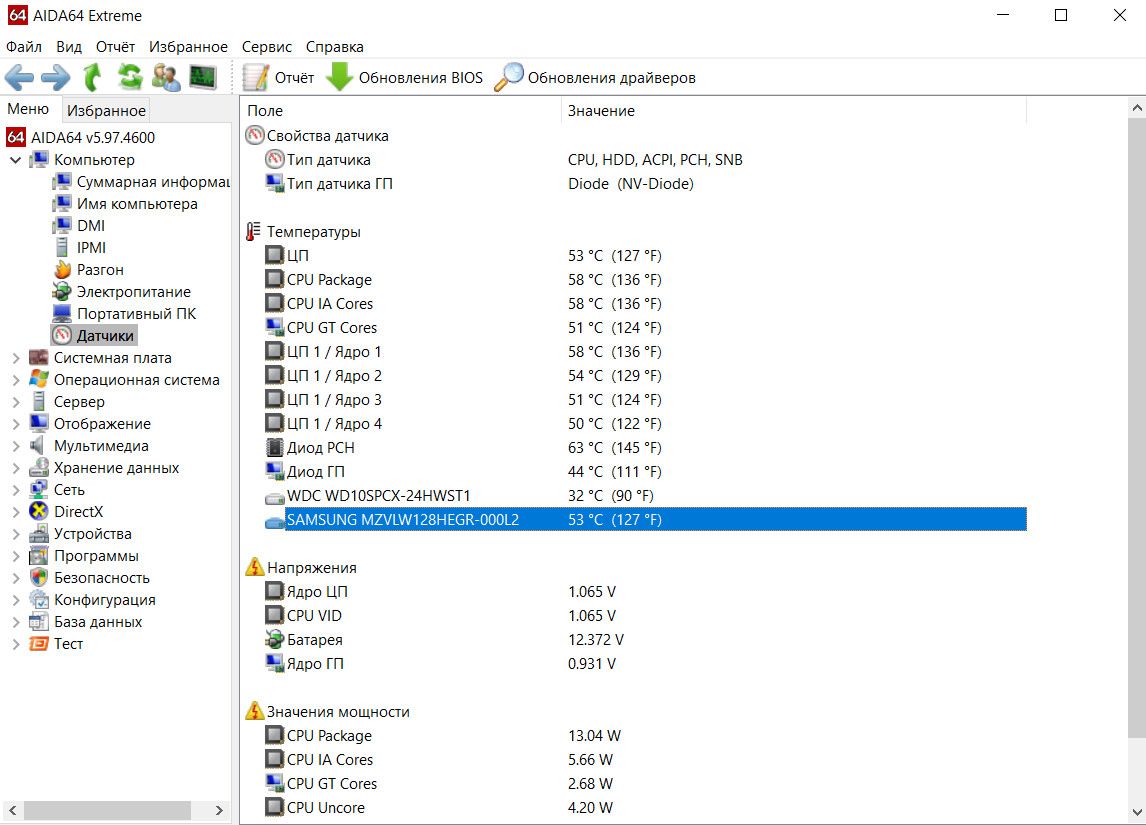The image size is (1146, 825).
Task: Click the Электропитание power icon
Action: (62, 292)
